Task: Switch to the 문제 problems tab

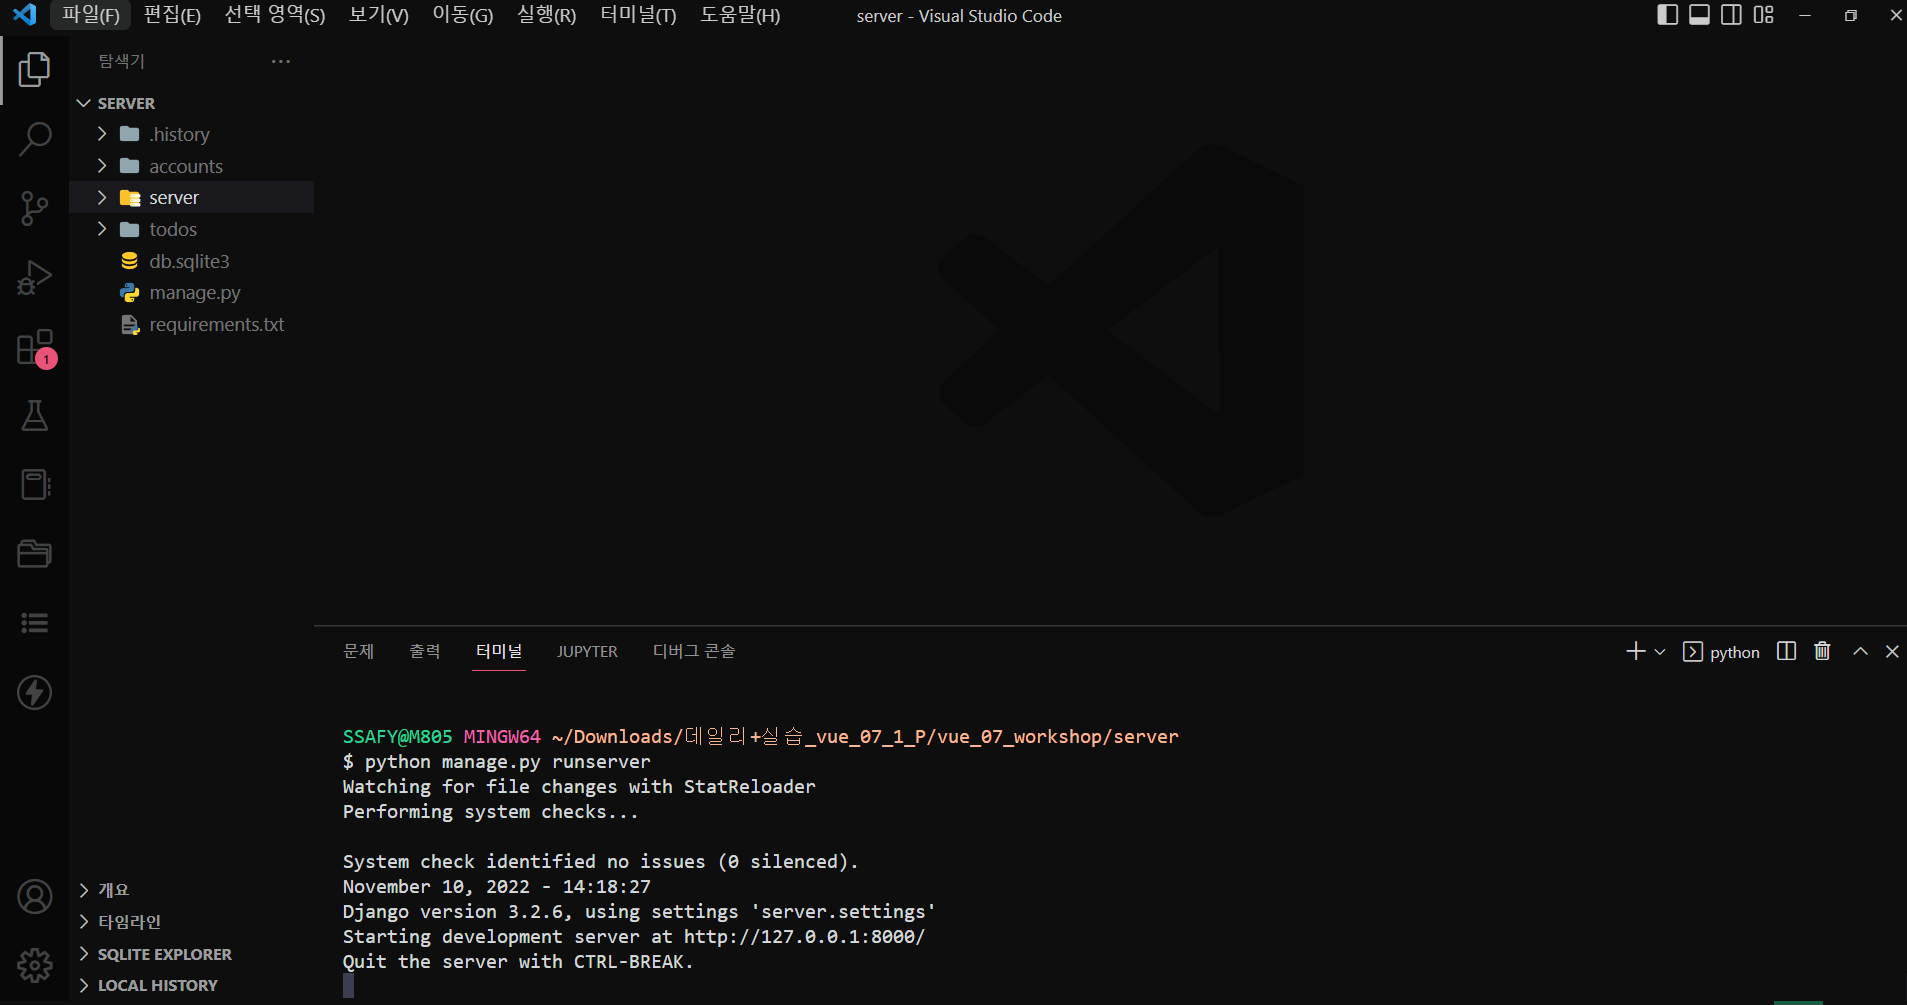Action: point(358,651)
